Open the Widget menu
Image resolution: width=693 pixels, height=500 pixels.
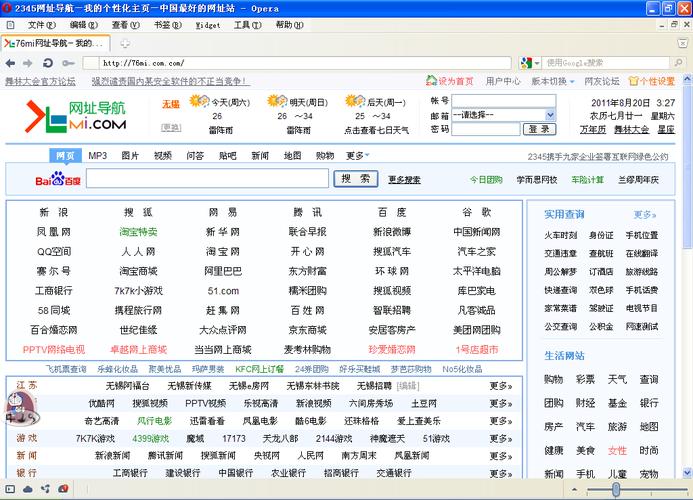[208, 25]
